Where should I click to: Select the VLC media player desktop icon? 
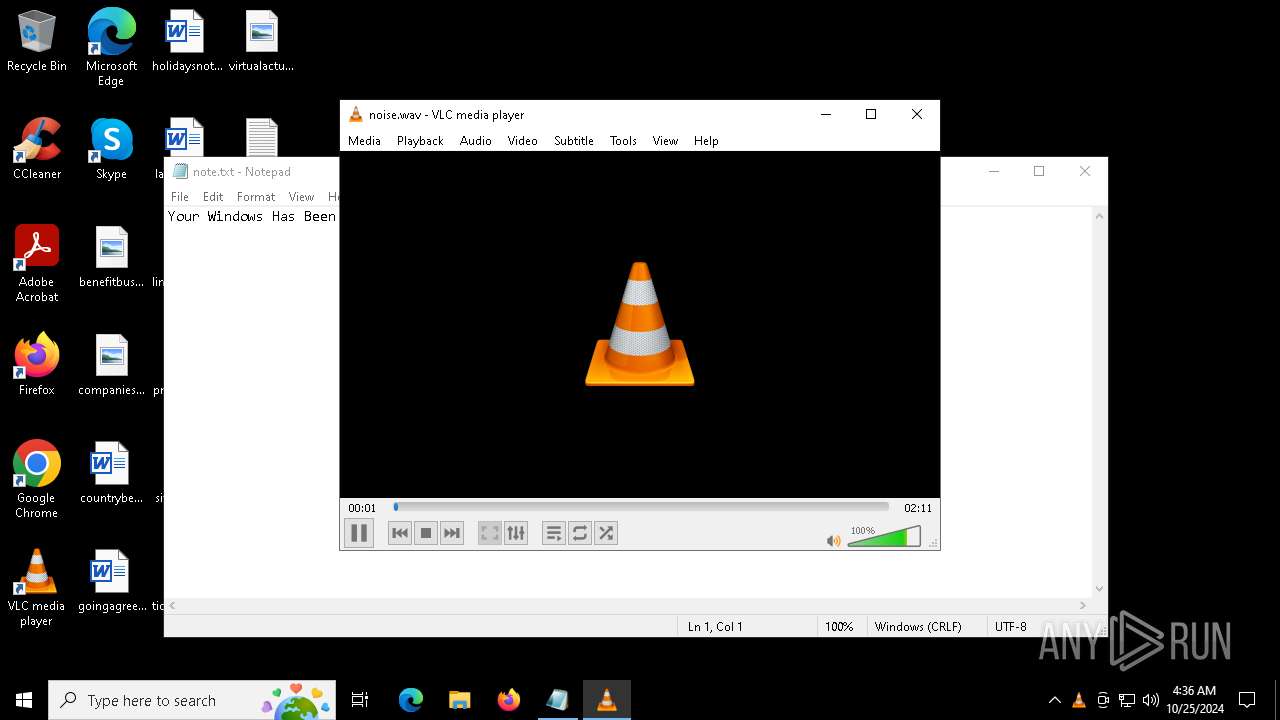pos(37,588)
